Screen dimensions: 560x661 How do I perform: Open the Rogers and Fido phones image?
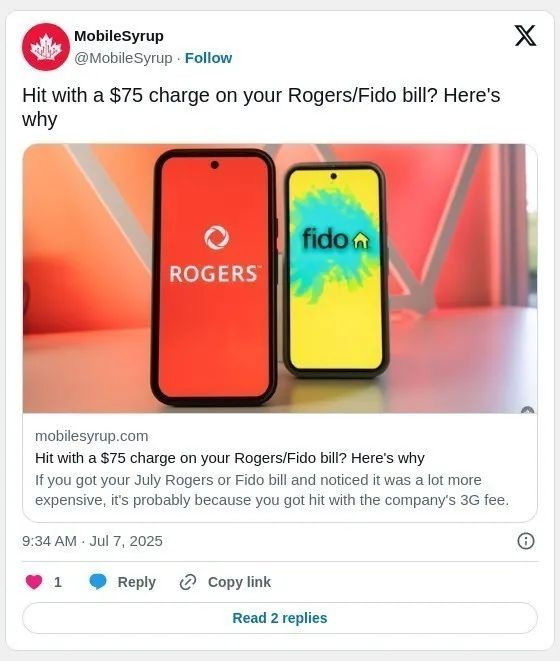tap(280, 279)
